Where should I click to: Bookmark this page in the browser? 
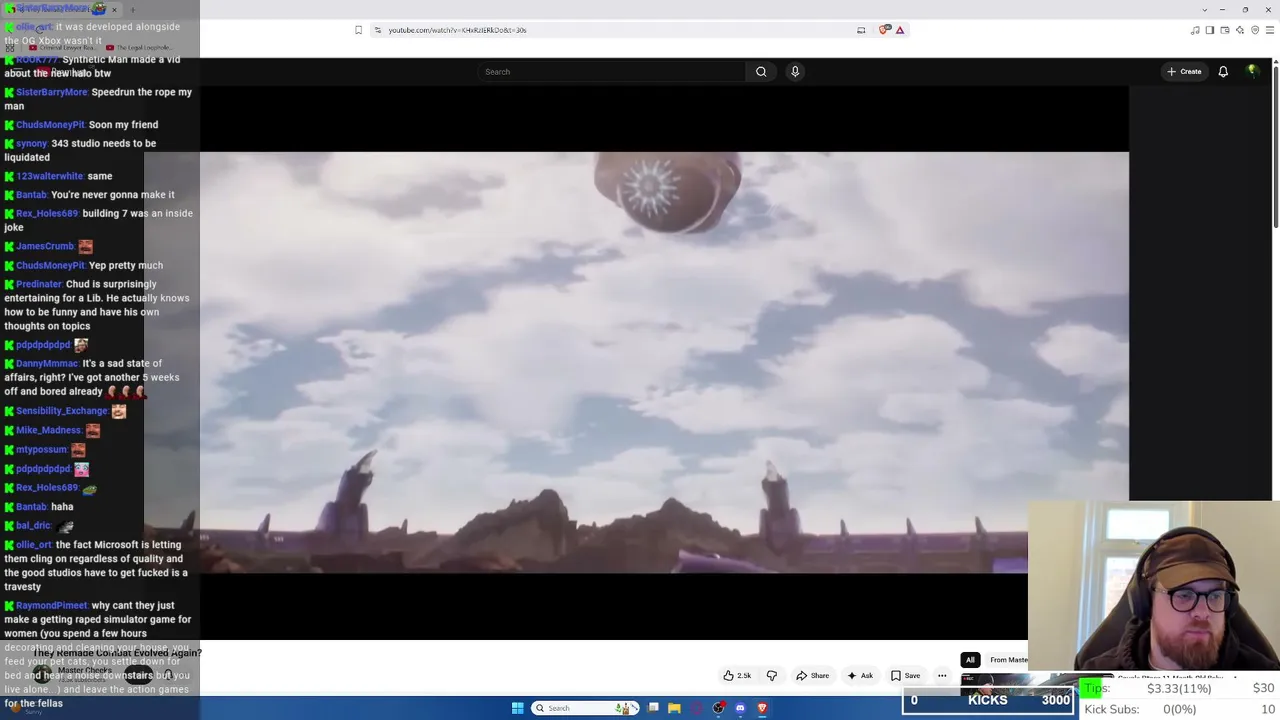[358, 30]
